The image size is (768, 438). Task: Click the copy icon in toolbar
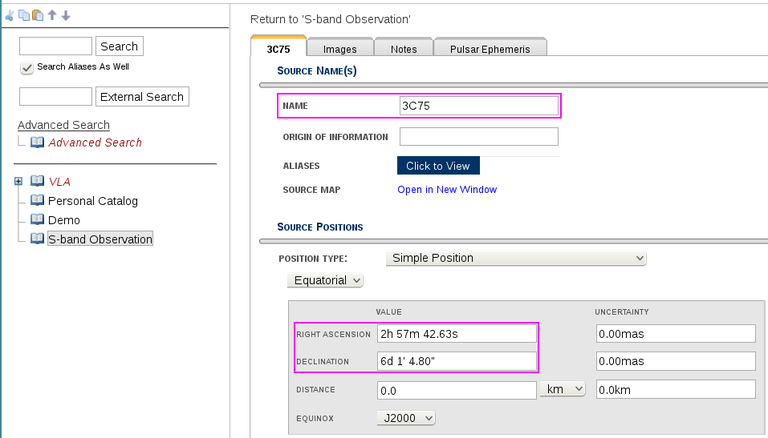tap(25, 16)
